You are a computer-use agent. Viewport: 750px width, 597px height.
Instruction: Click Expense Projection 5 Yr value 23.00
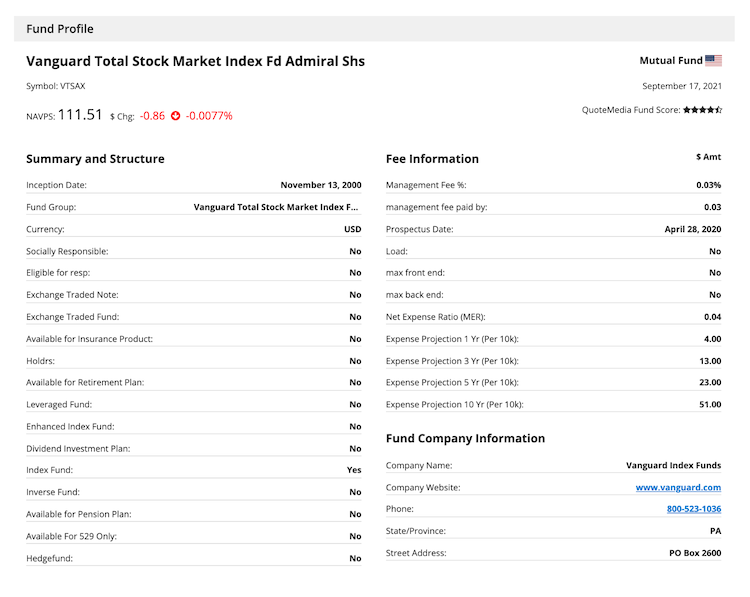(710, 382)
